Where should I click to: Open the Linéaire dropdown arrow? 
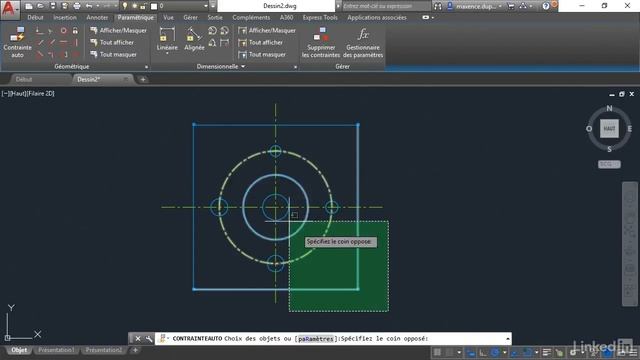pos(167,54)
